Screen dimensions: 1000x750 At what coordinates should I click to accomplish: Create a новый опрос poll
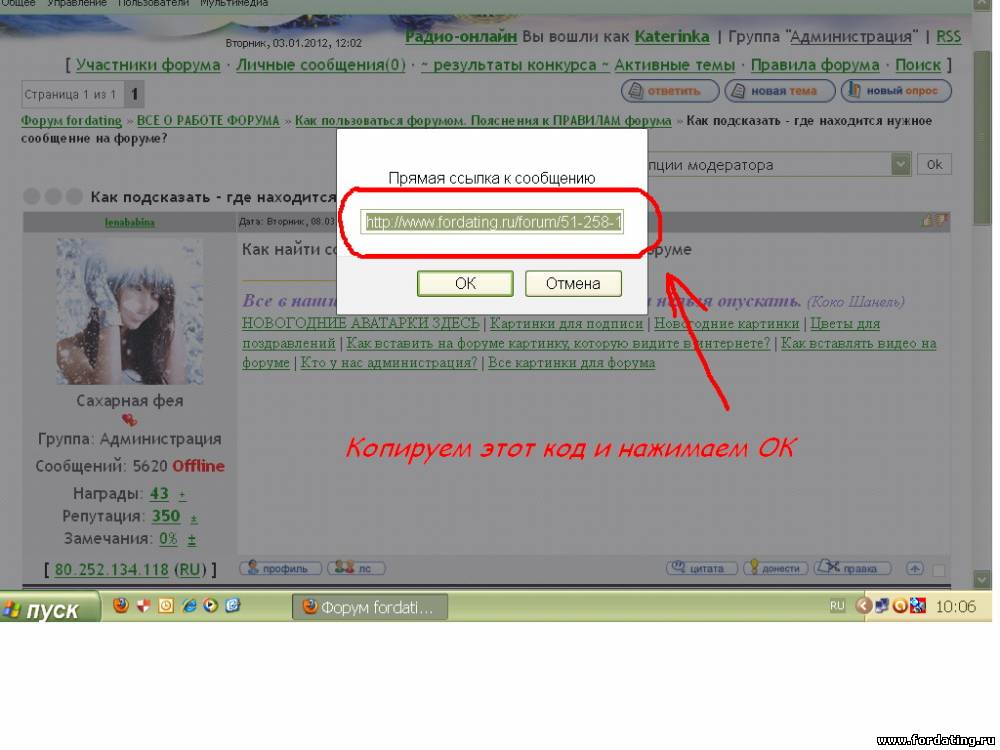(896, 91)
